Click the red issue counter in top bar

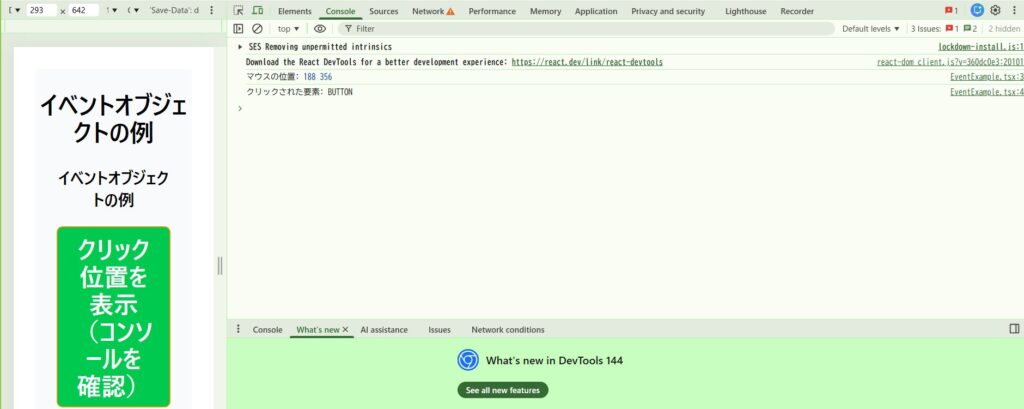coord(952,10)
